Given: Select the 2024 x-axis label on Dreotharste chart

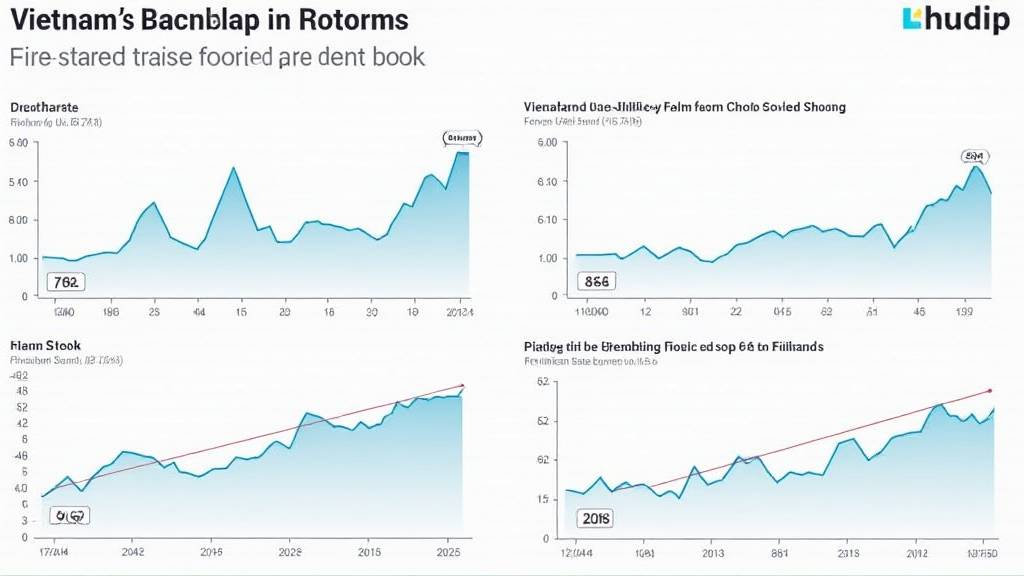Looking at the screenshot, I should click(x=457, y=312).
